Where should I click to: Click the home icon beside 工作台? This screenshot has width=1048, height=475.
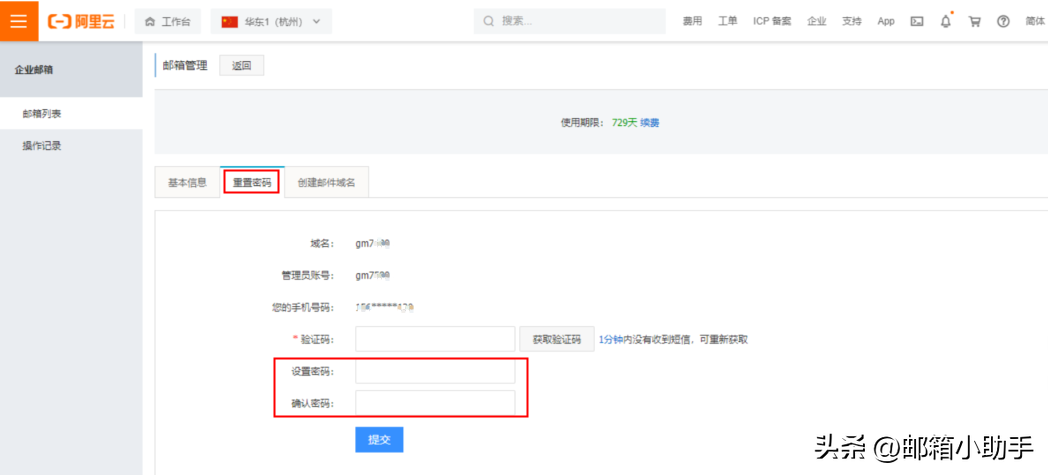(150, 21)
